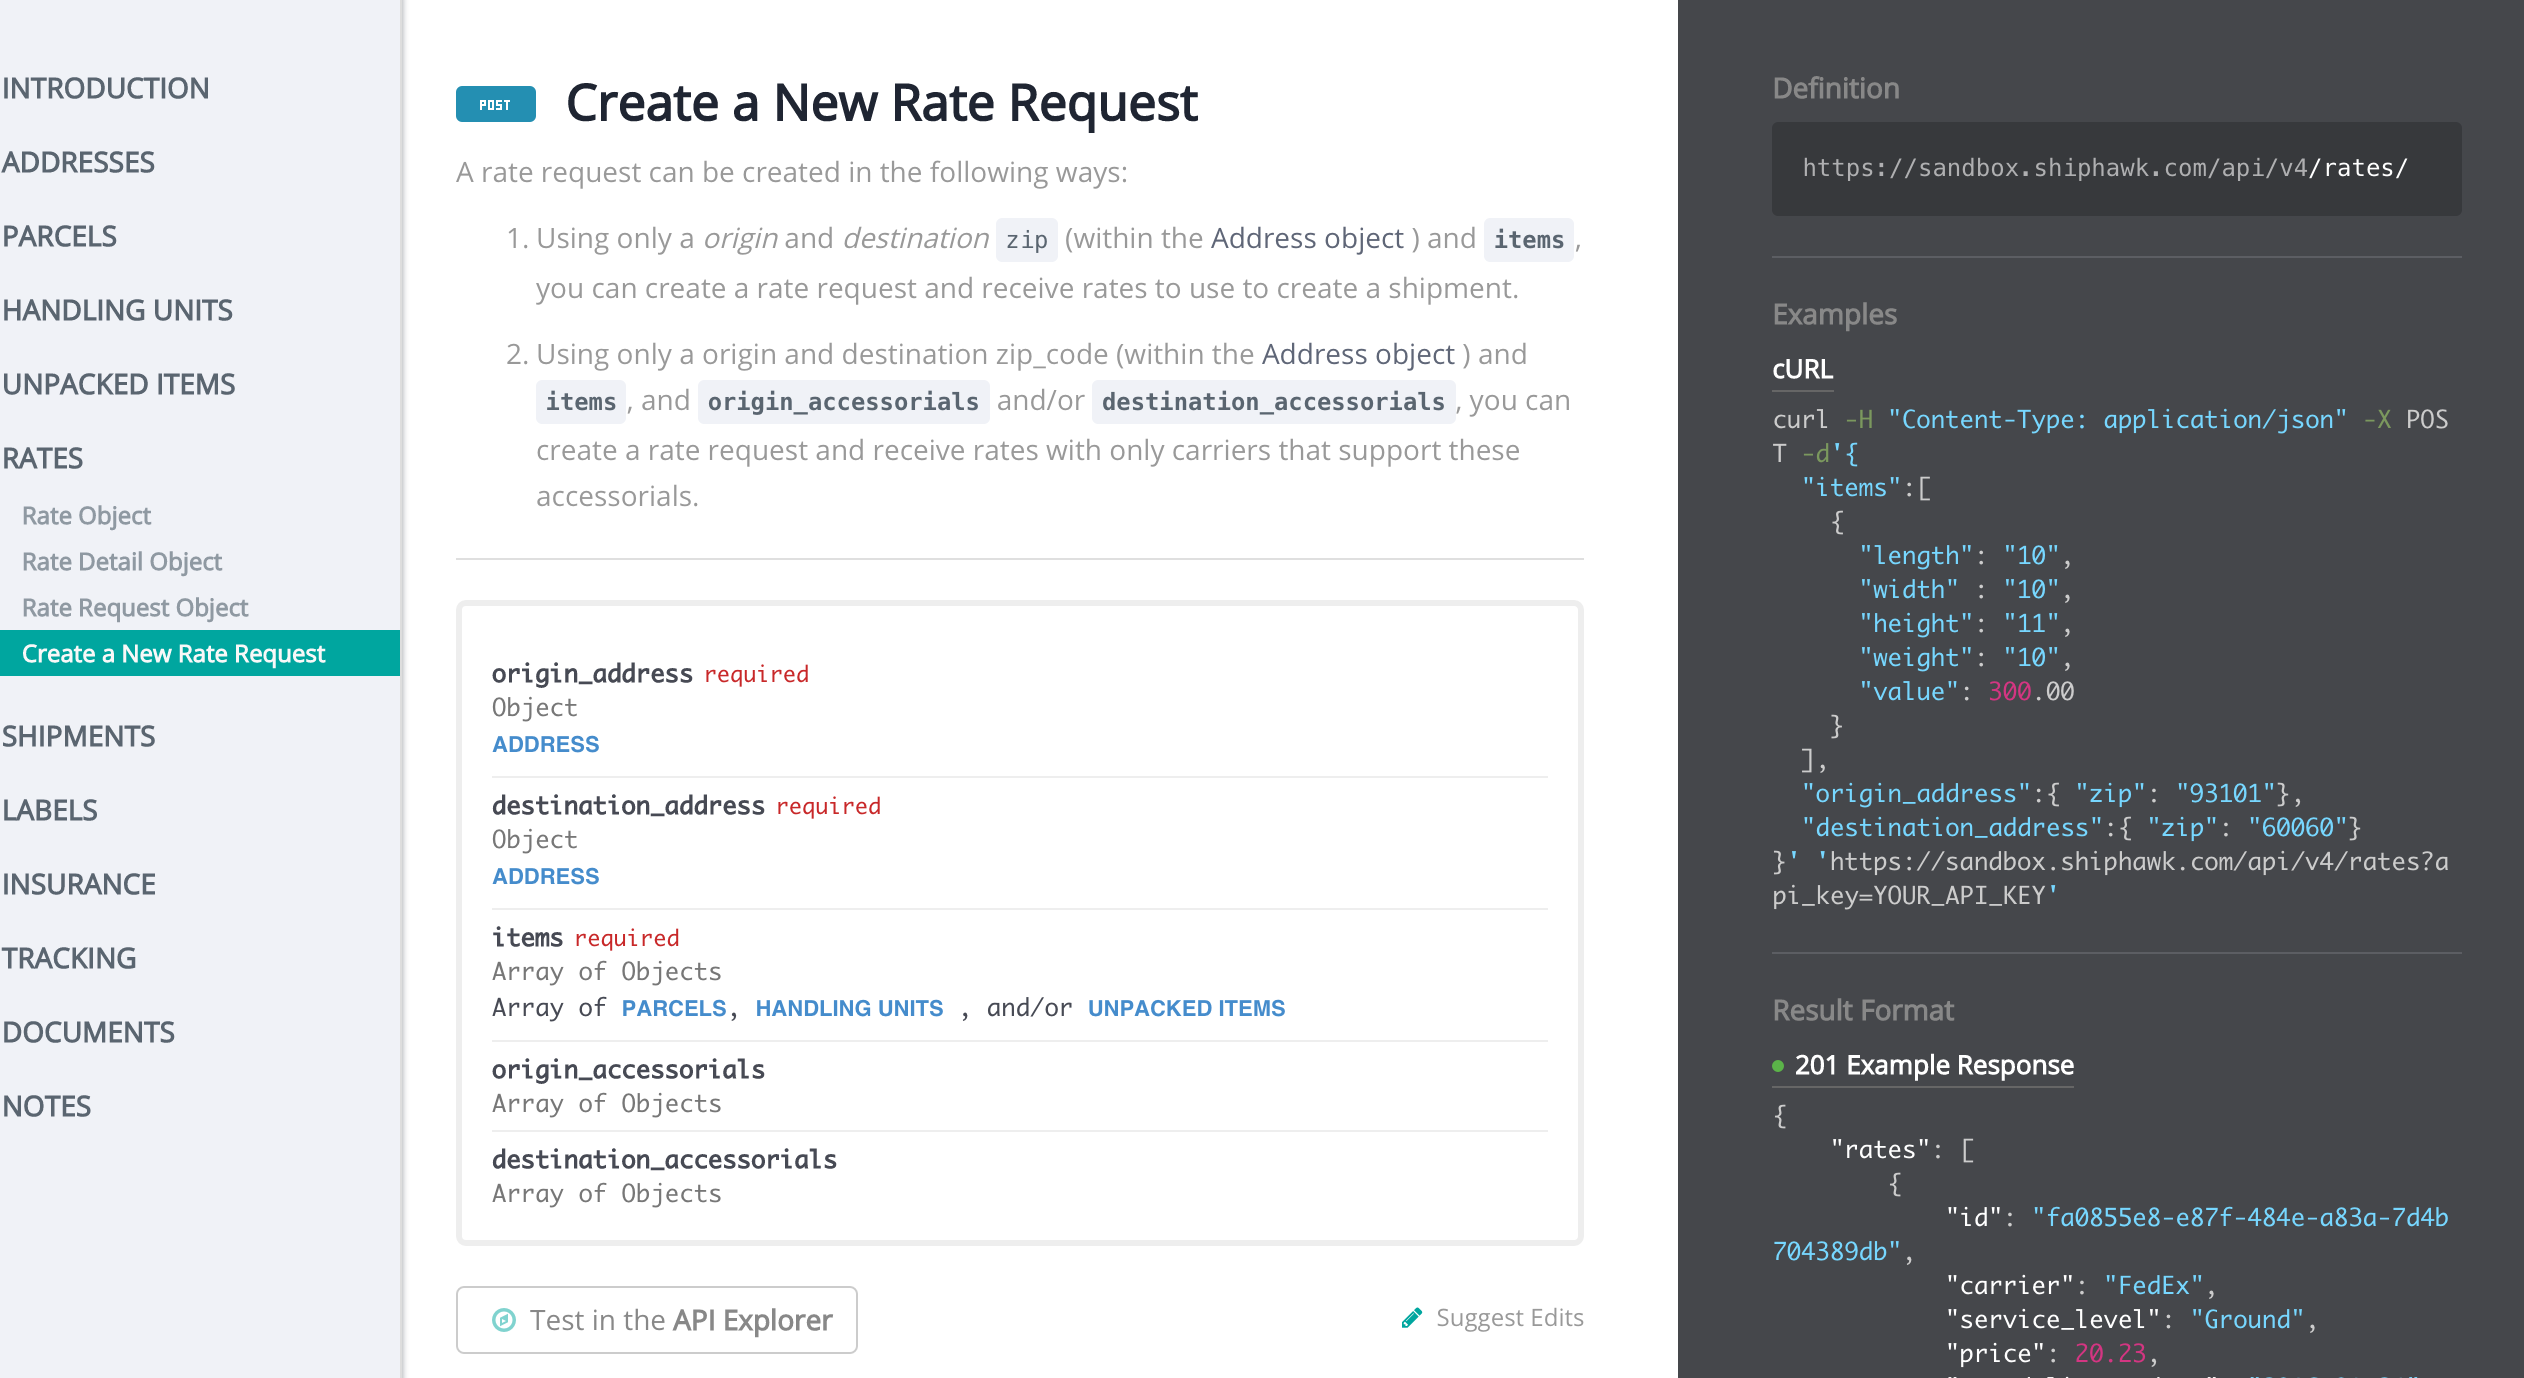This screenshot has height=1378, width=2524.
Task: Open Rate Object in sidebar
Action: point(86,516)
